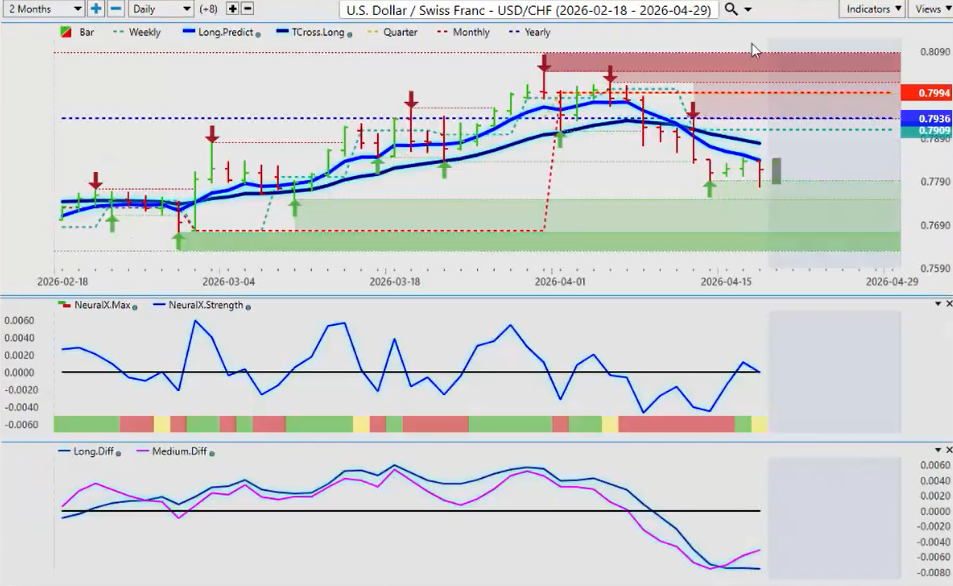Screen dimensions: 953x586
Task: Toggle the Yearly legend entry
Action: [536, 32]
